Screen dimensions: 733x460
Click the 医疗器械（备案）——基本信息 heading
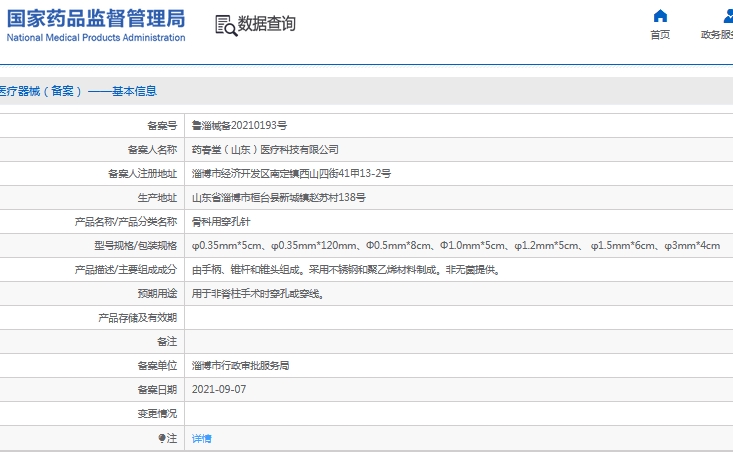[78, 91]
